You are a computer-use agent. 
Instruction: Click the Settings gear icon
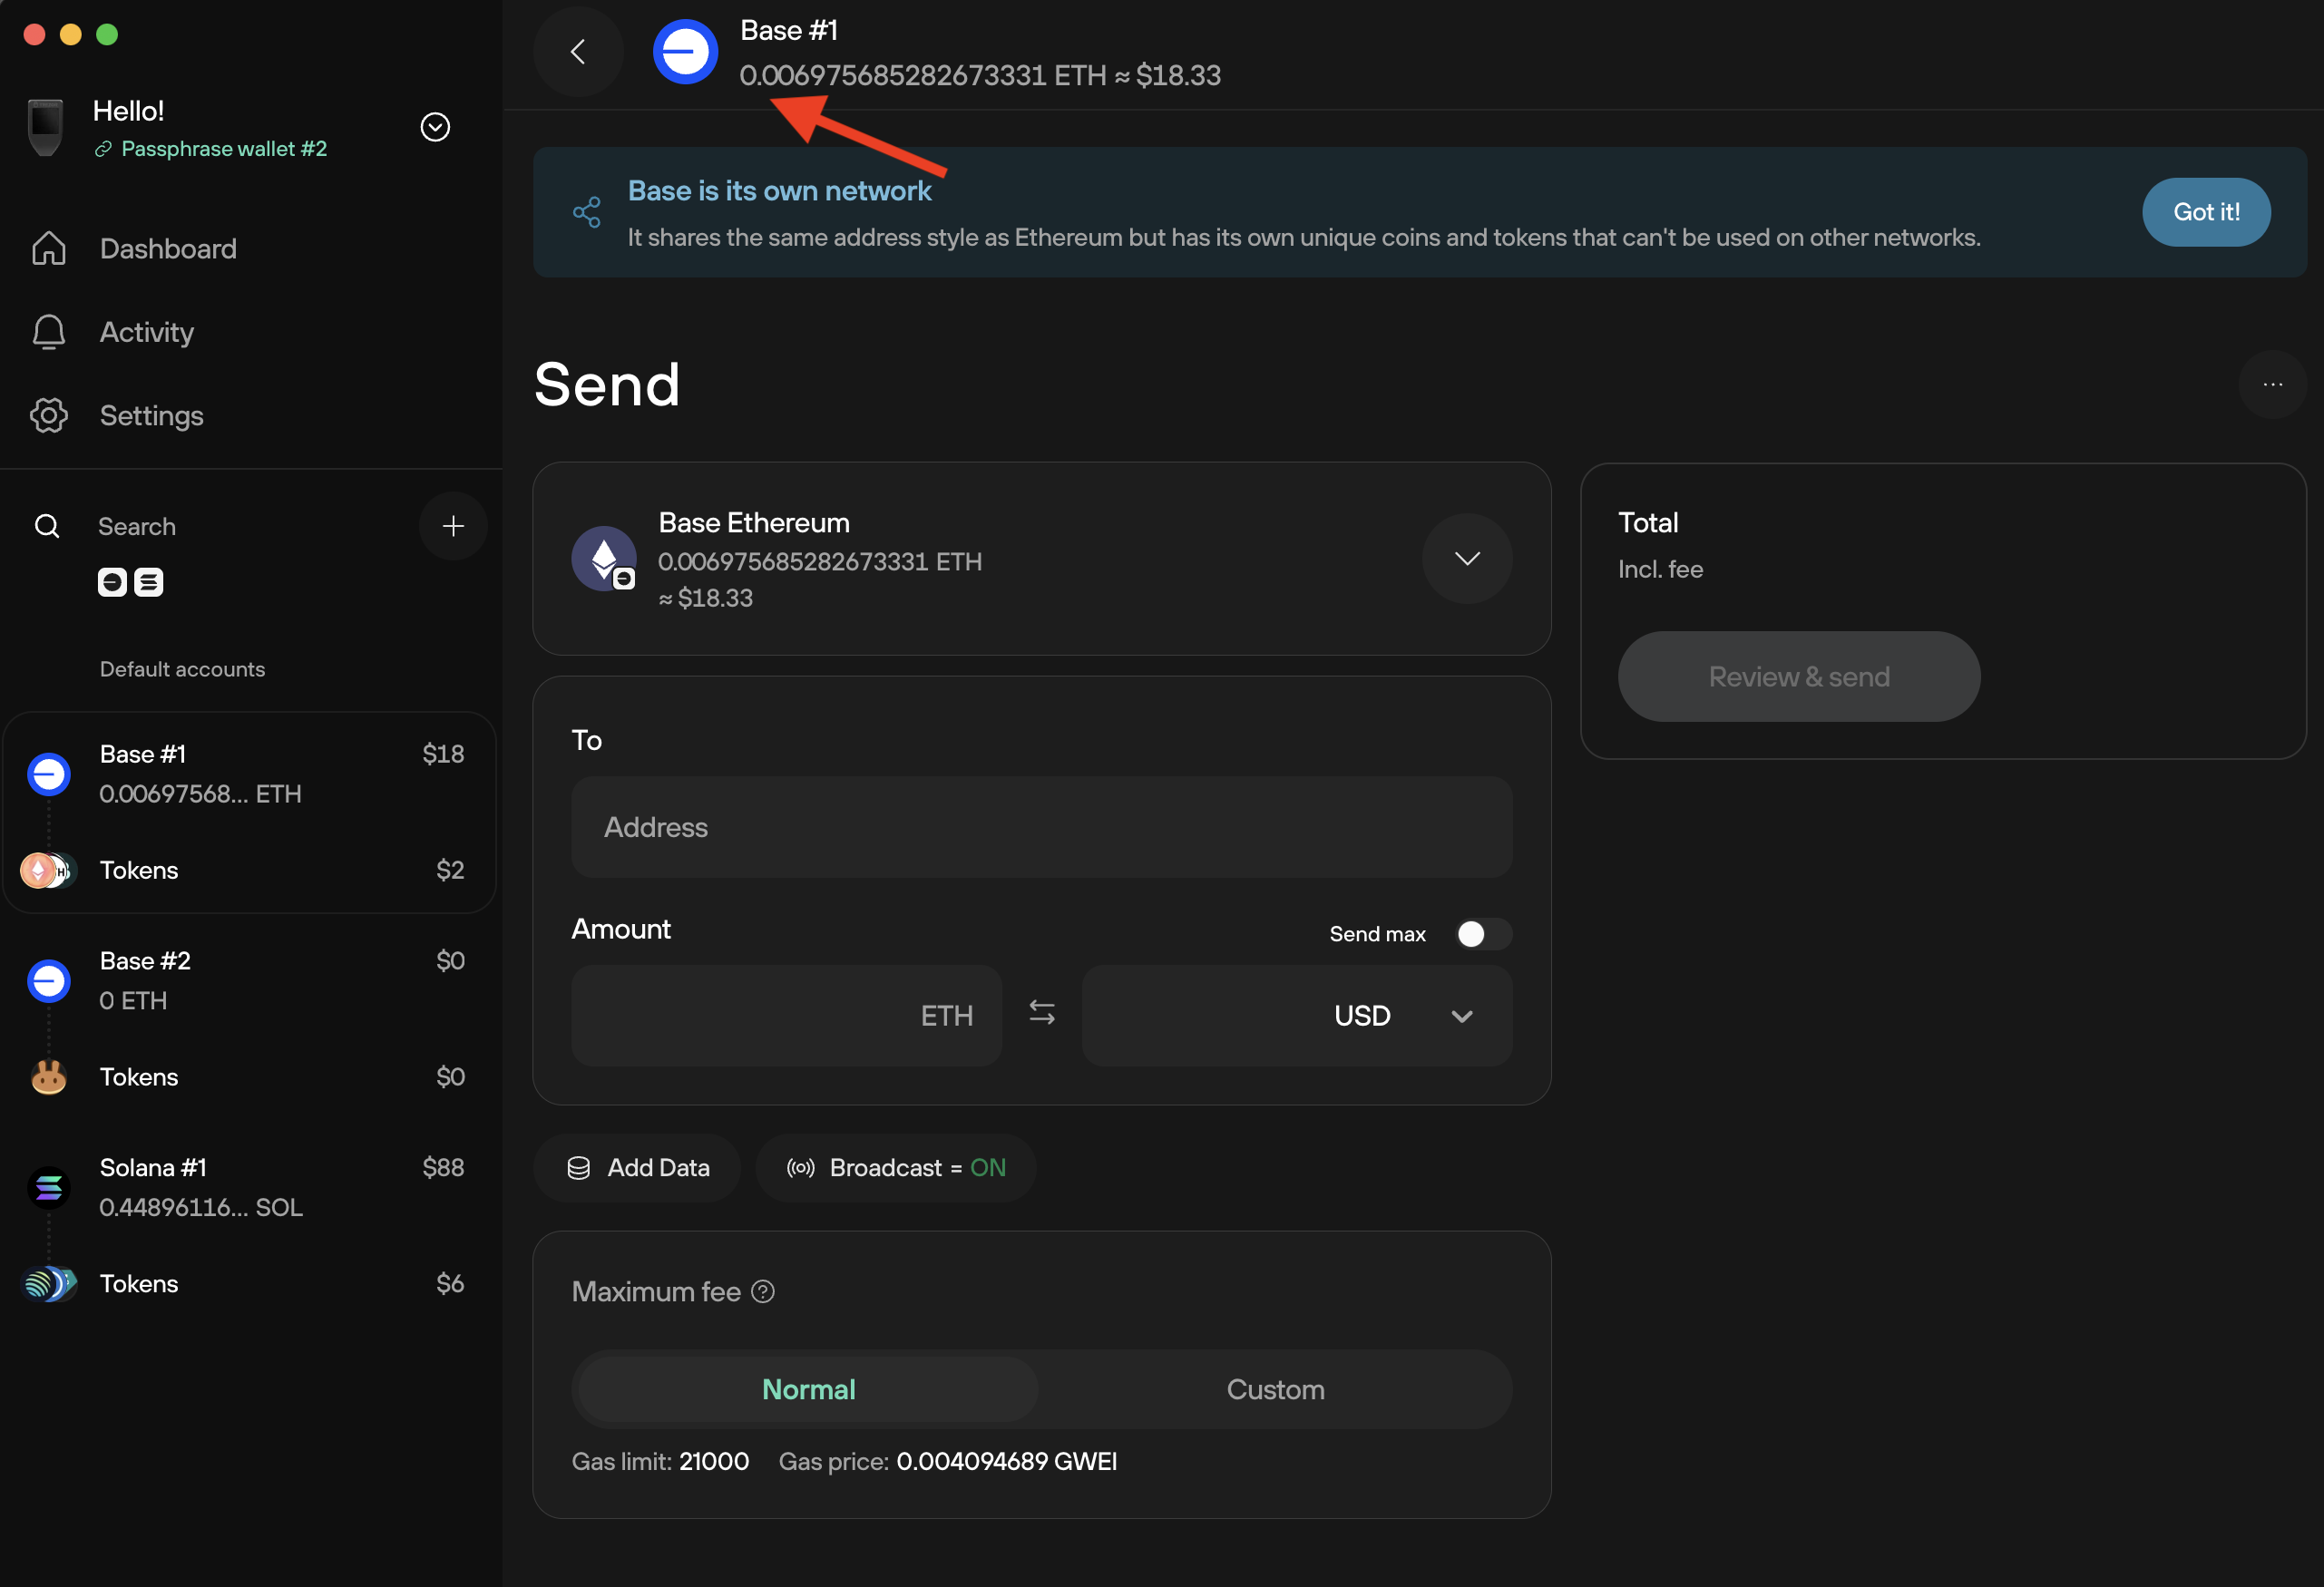(49, 415)
